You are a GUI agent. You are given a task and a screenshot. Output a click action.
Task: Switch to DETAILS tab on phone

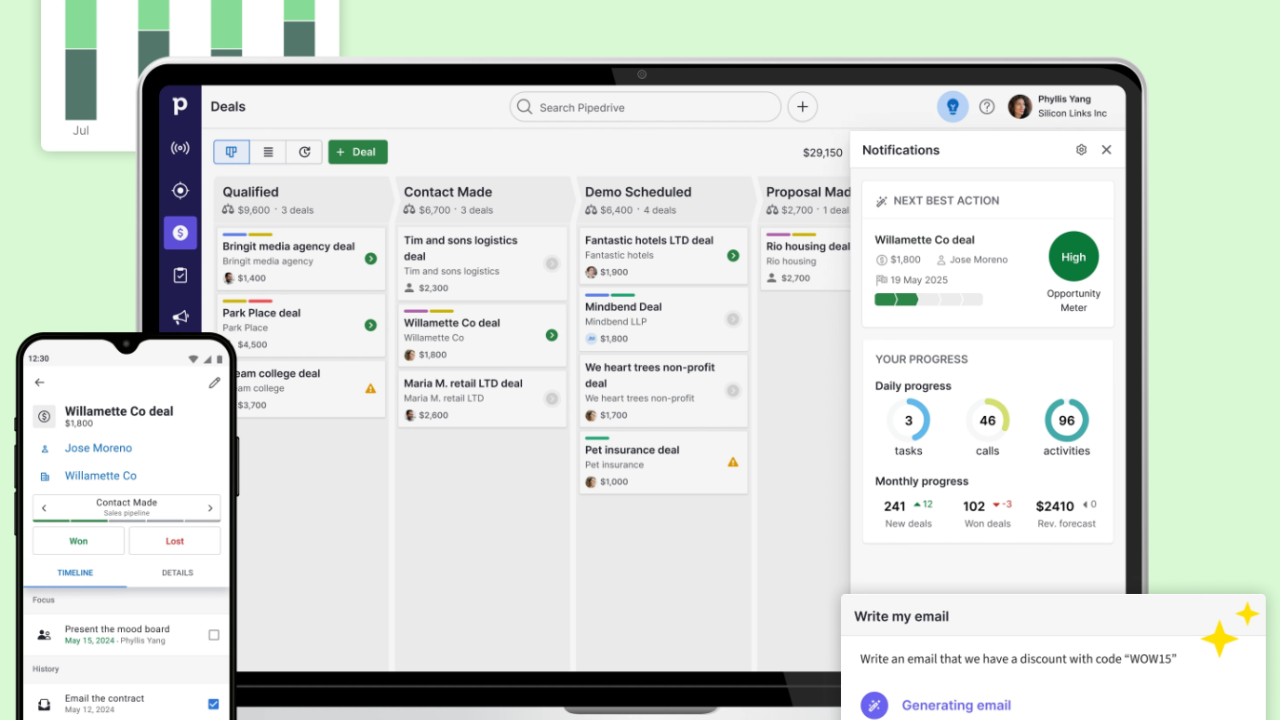tap(177, 573)
